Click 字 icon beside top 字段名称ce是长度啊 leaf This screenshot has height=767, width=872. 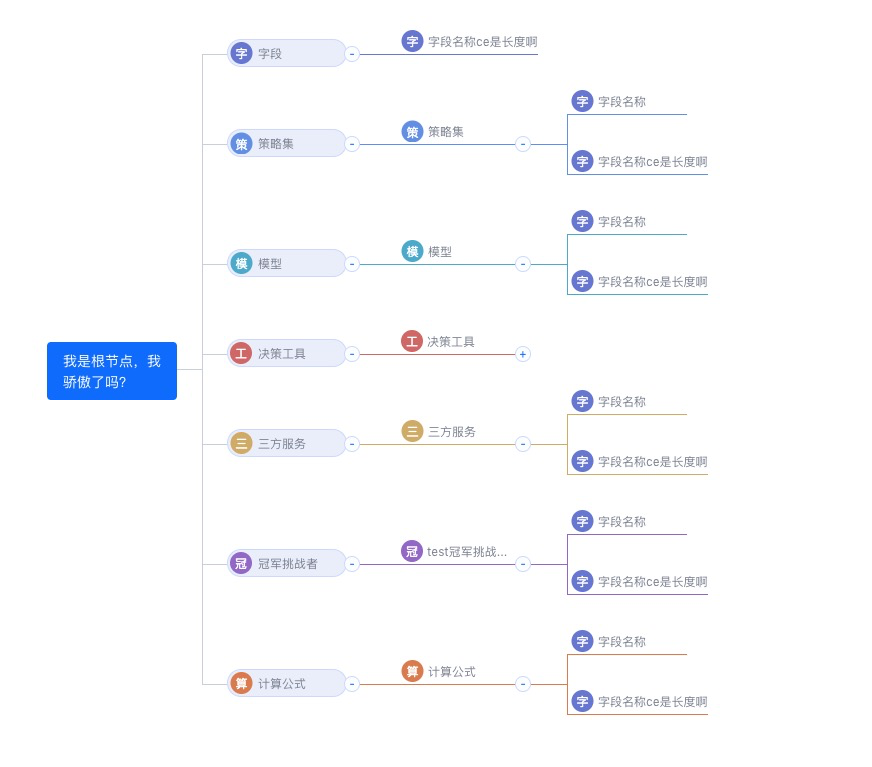412,41
